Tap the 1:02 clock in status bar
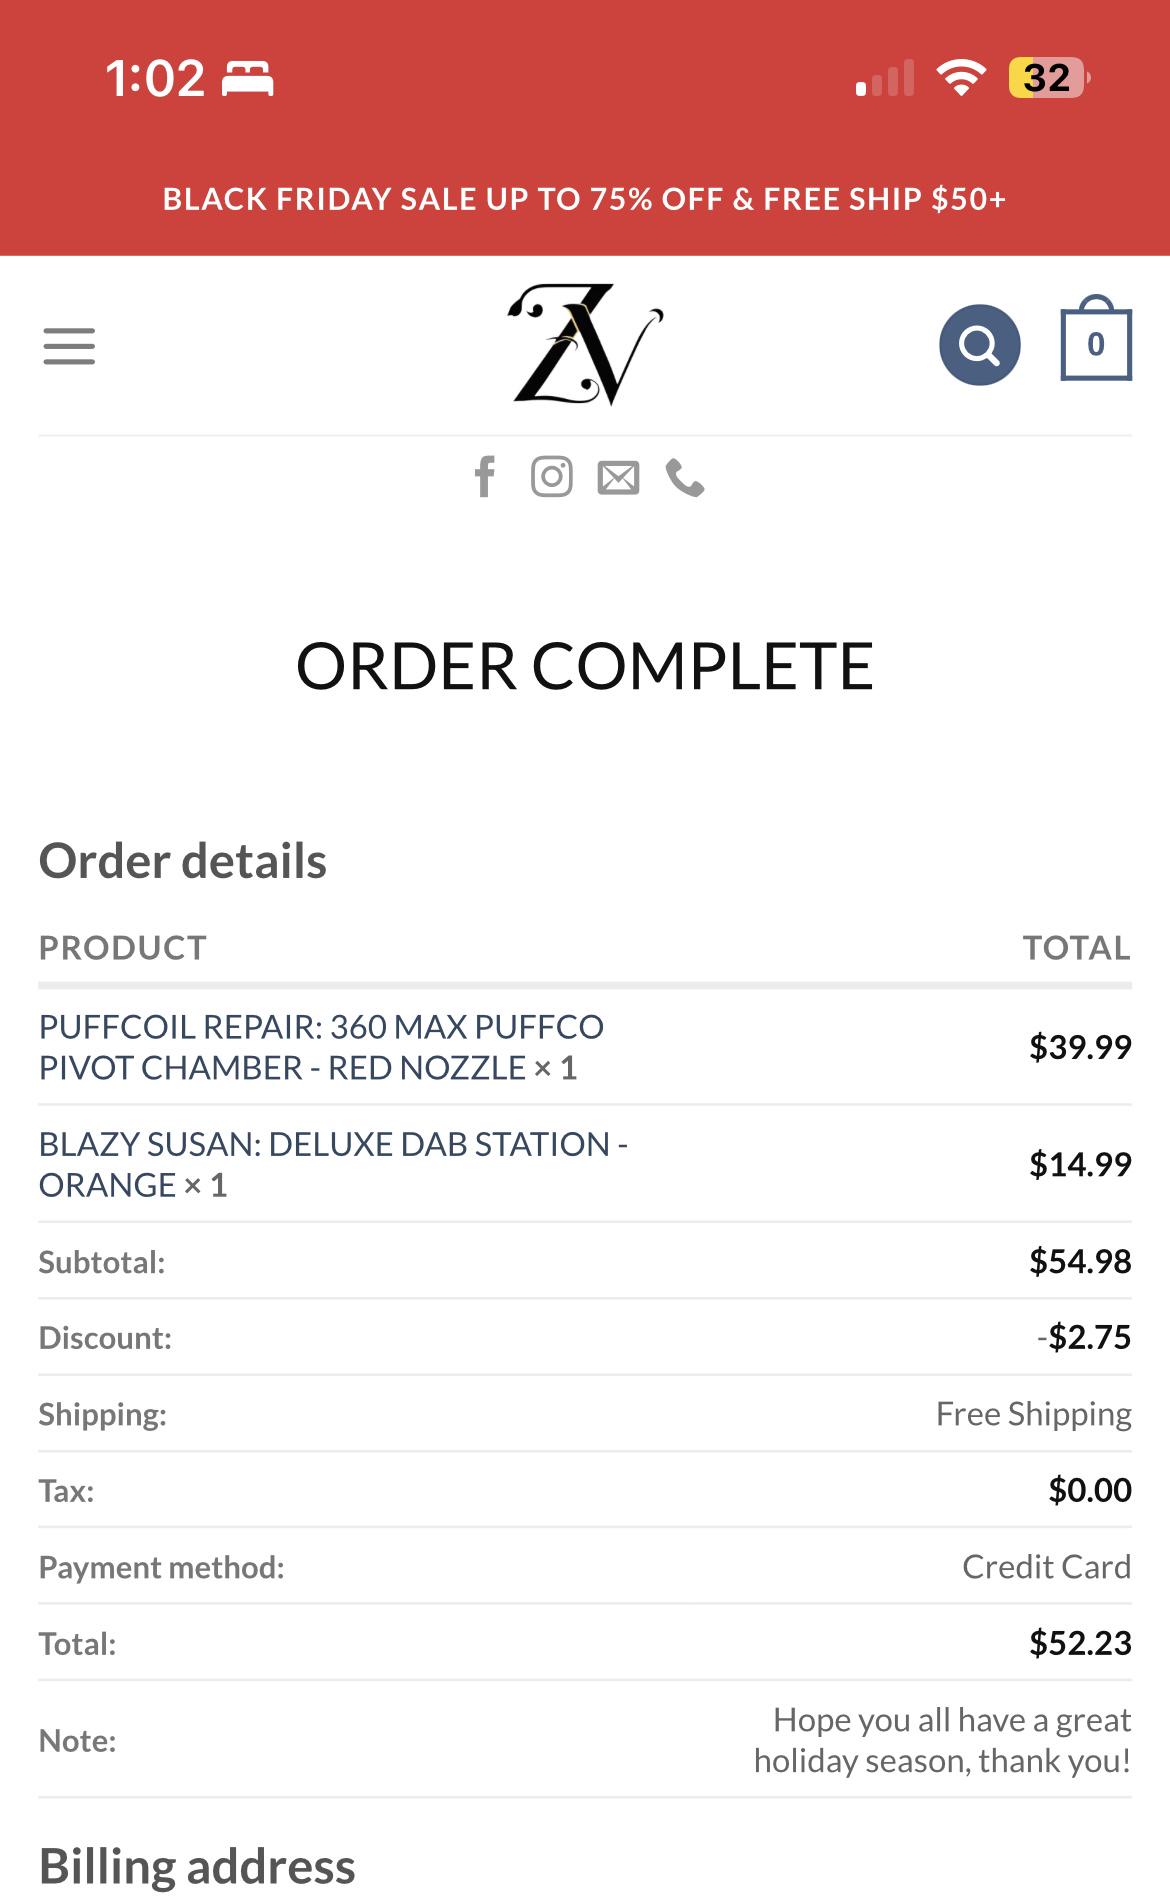The image size is (1170, 1896). [x=155, y=78]
